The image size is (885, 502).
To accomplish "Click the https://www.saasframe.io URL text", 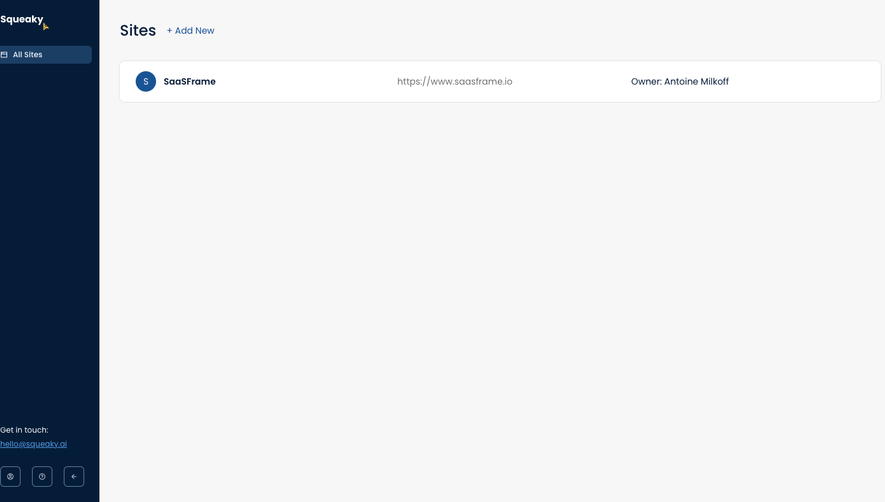I will (454, 81).
